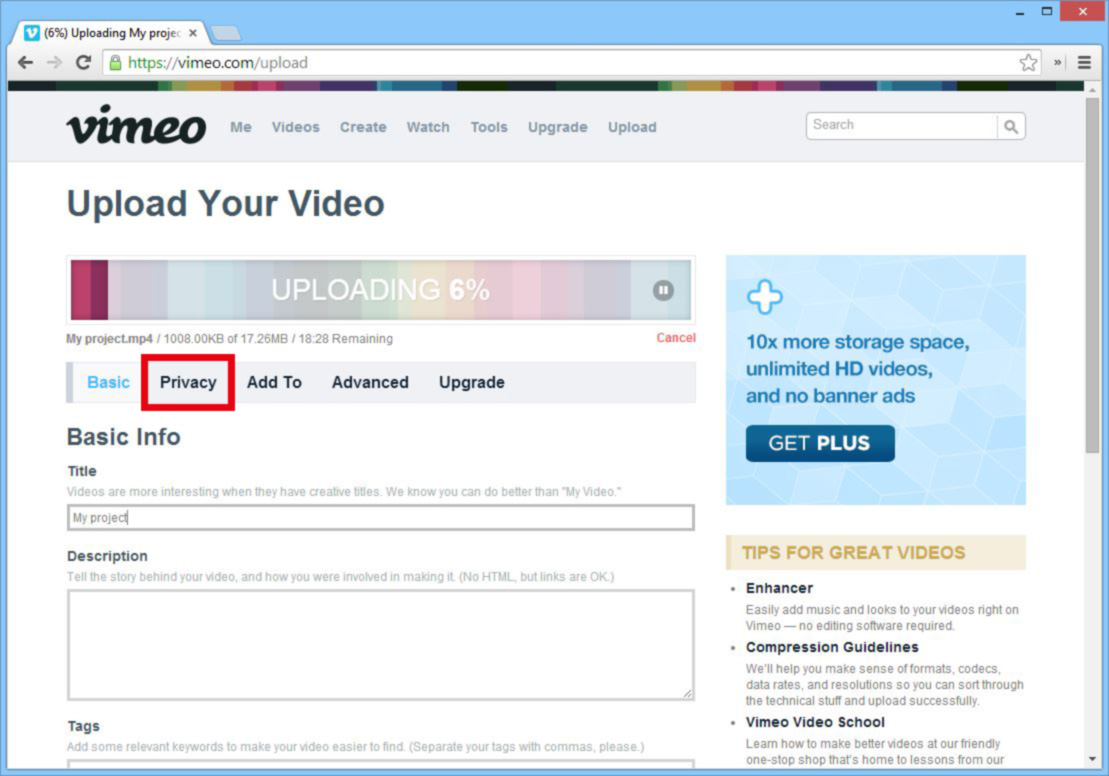This screenshot has height=776, width=1109.
Task: Open the Enhancer tip link
Action: tap(779, 588)
